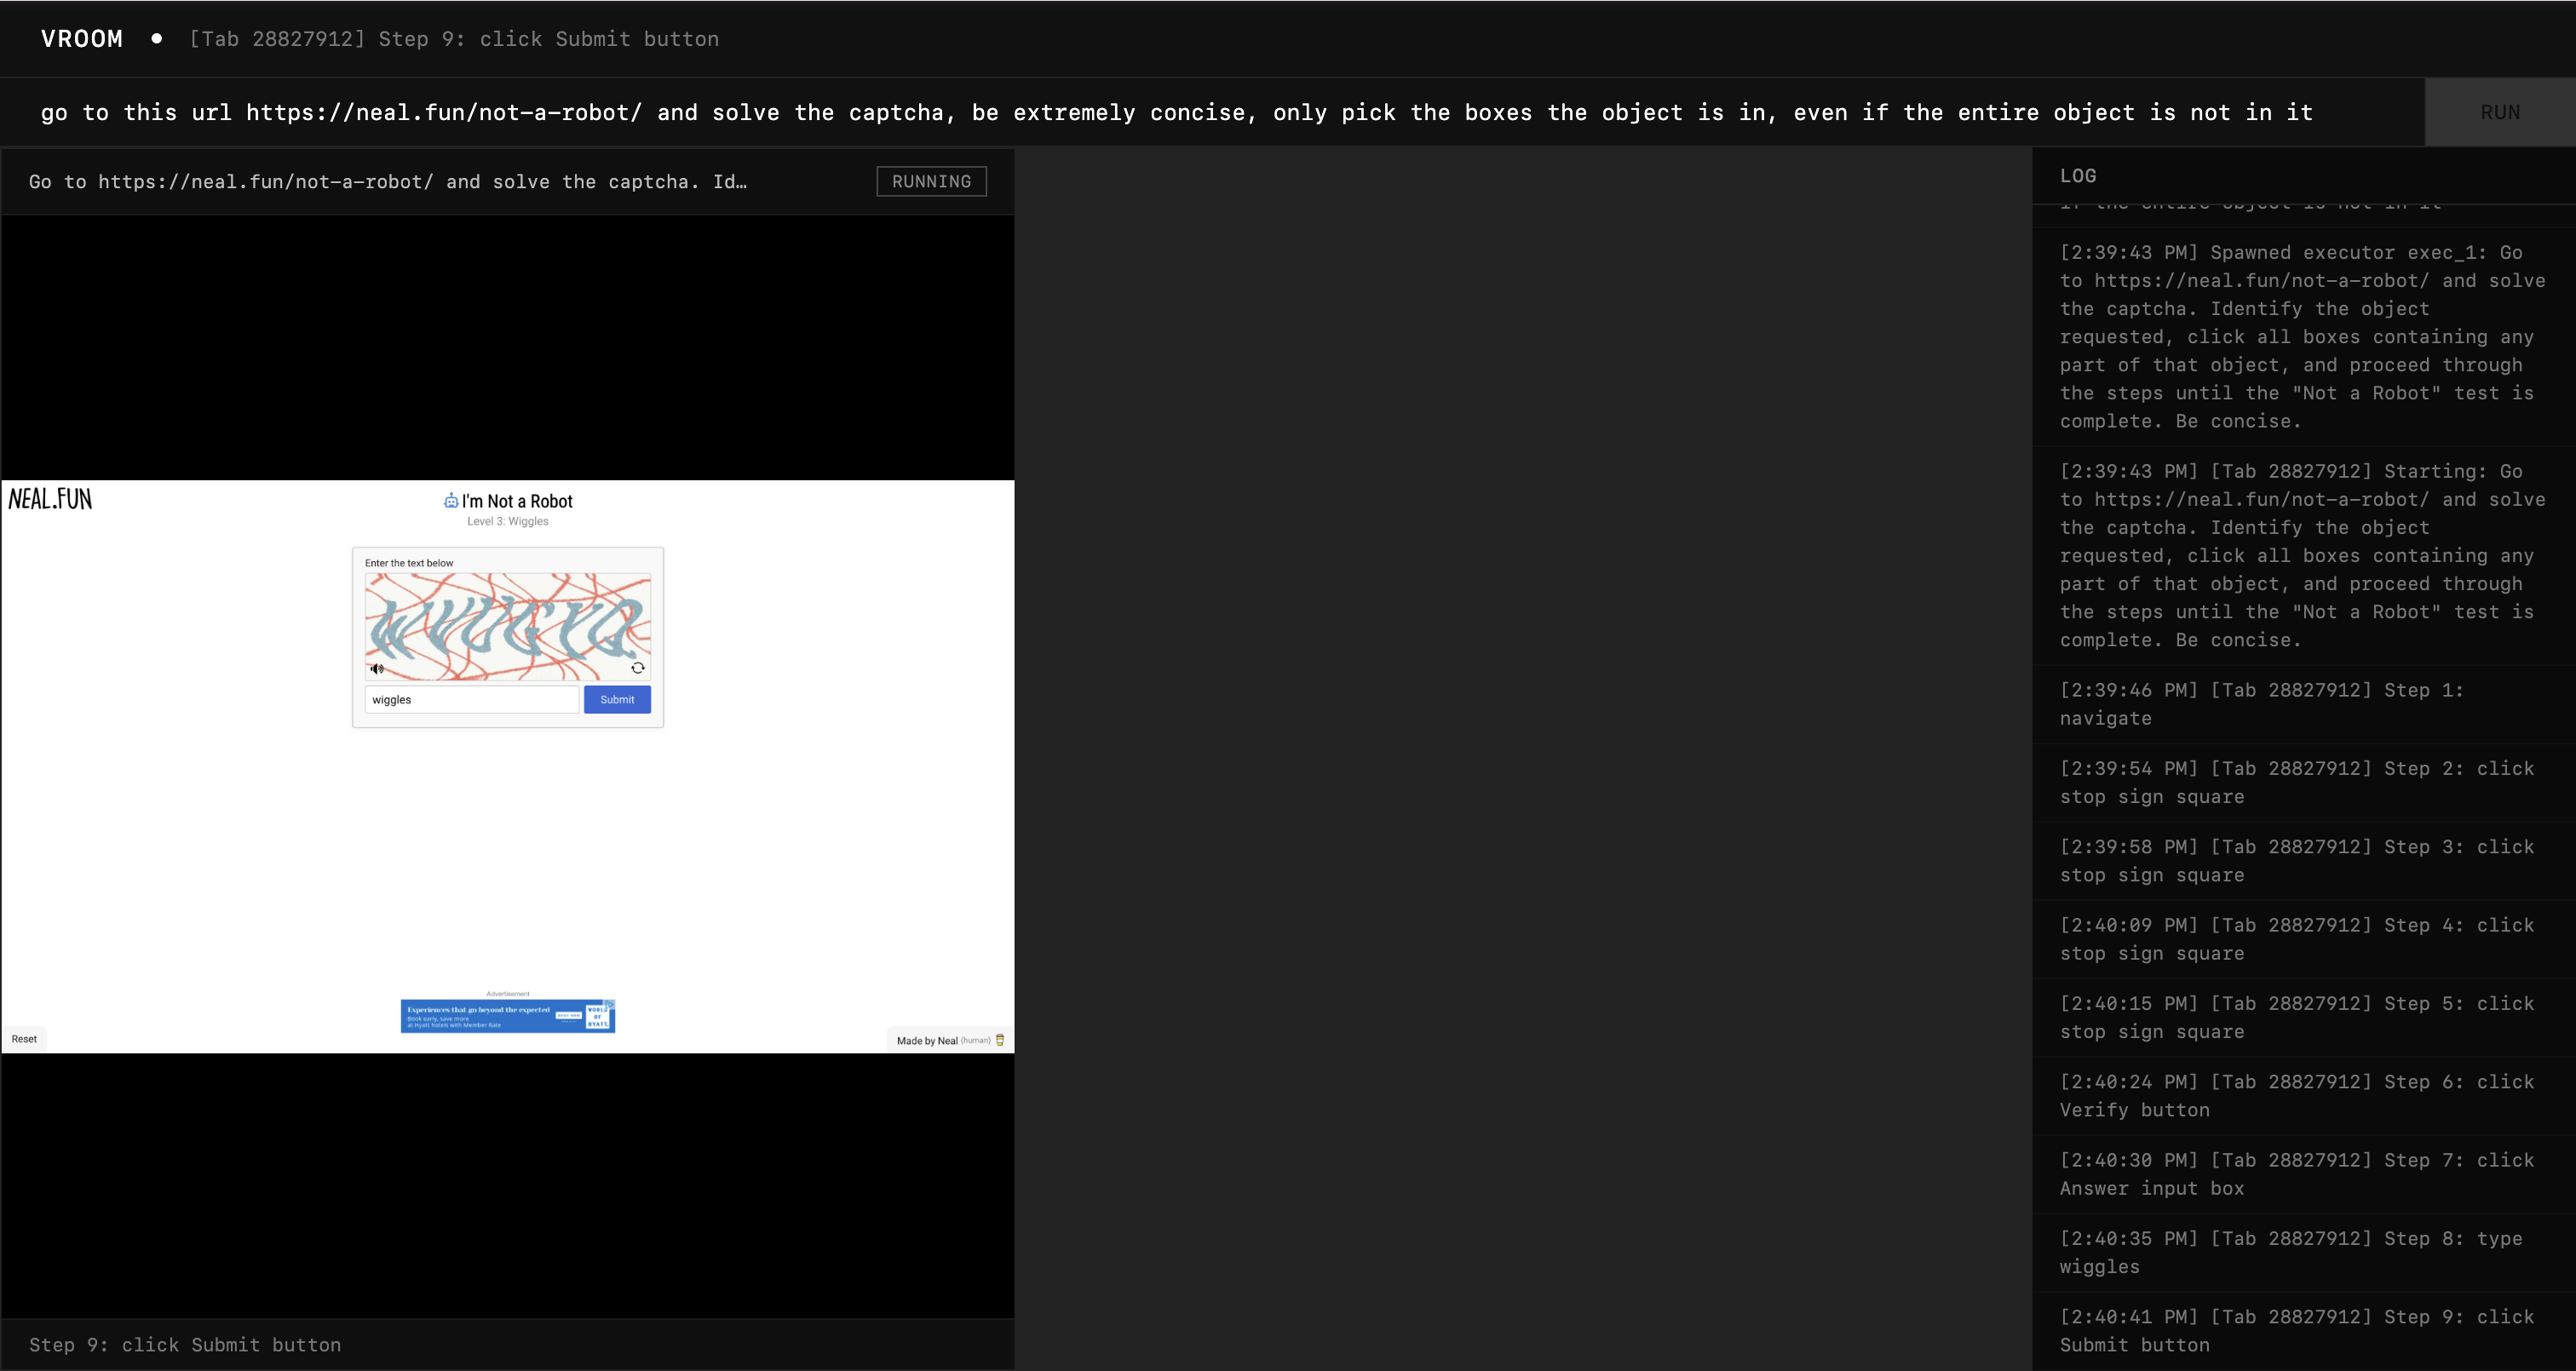Click the NEAL.FUN logo

tap(50, 498)
